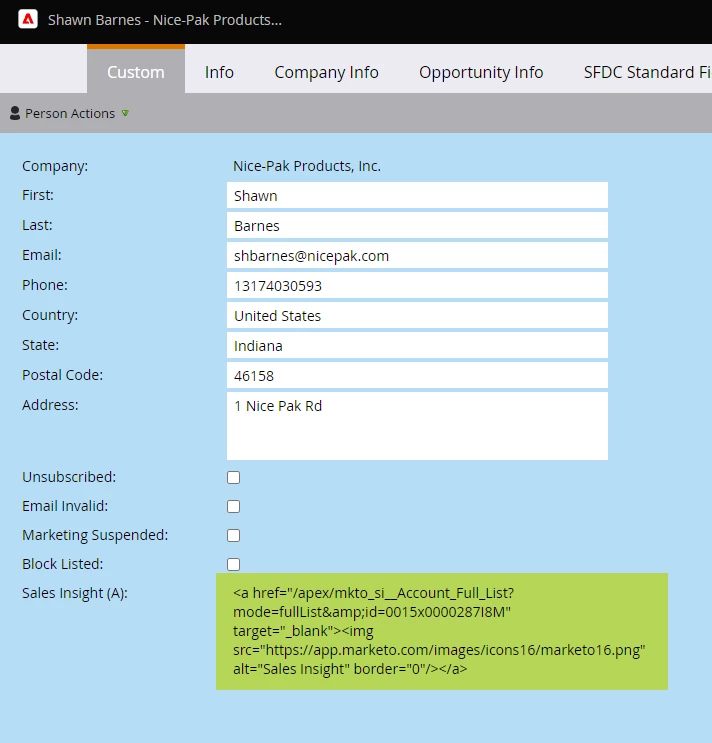Click the Sales Insight (A) HTML value box

tap(442, 631)
